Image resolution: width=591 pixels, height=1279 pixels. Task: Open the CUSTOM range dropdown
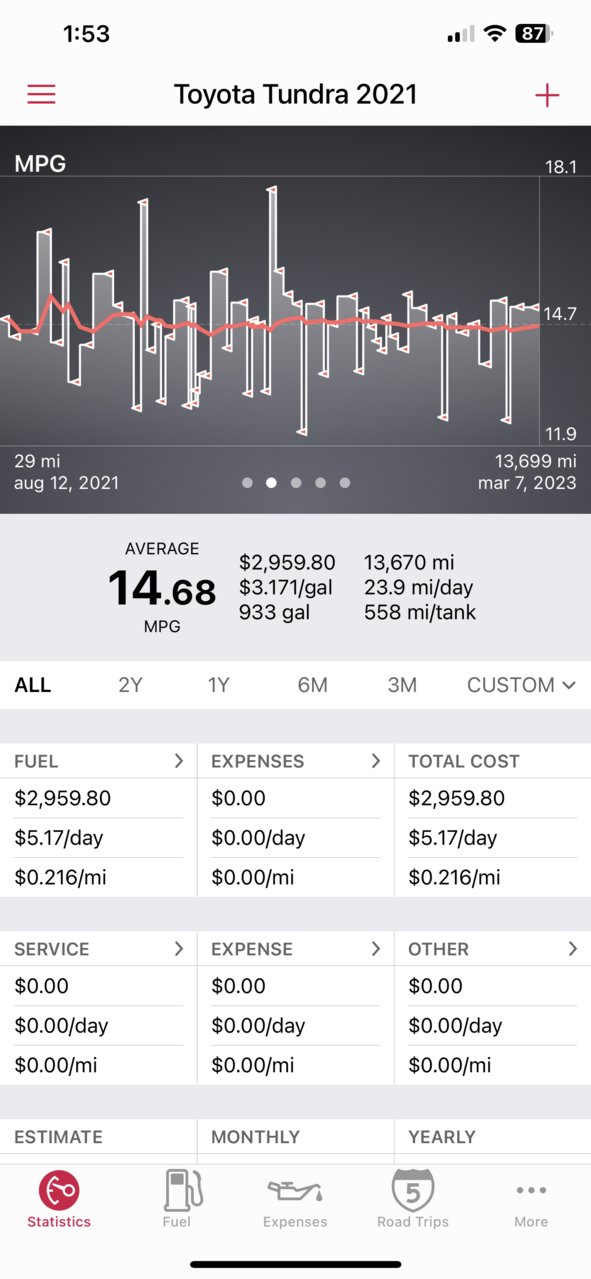click(x=521, y=685)
